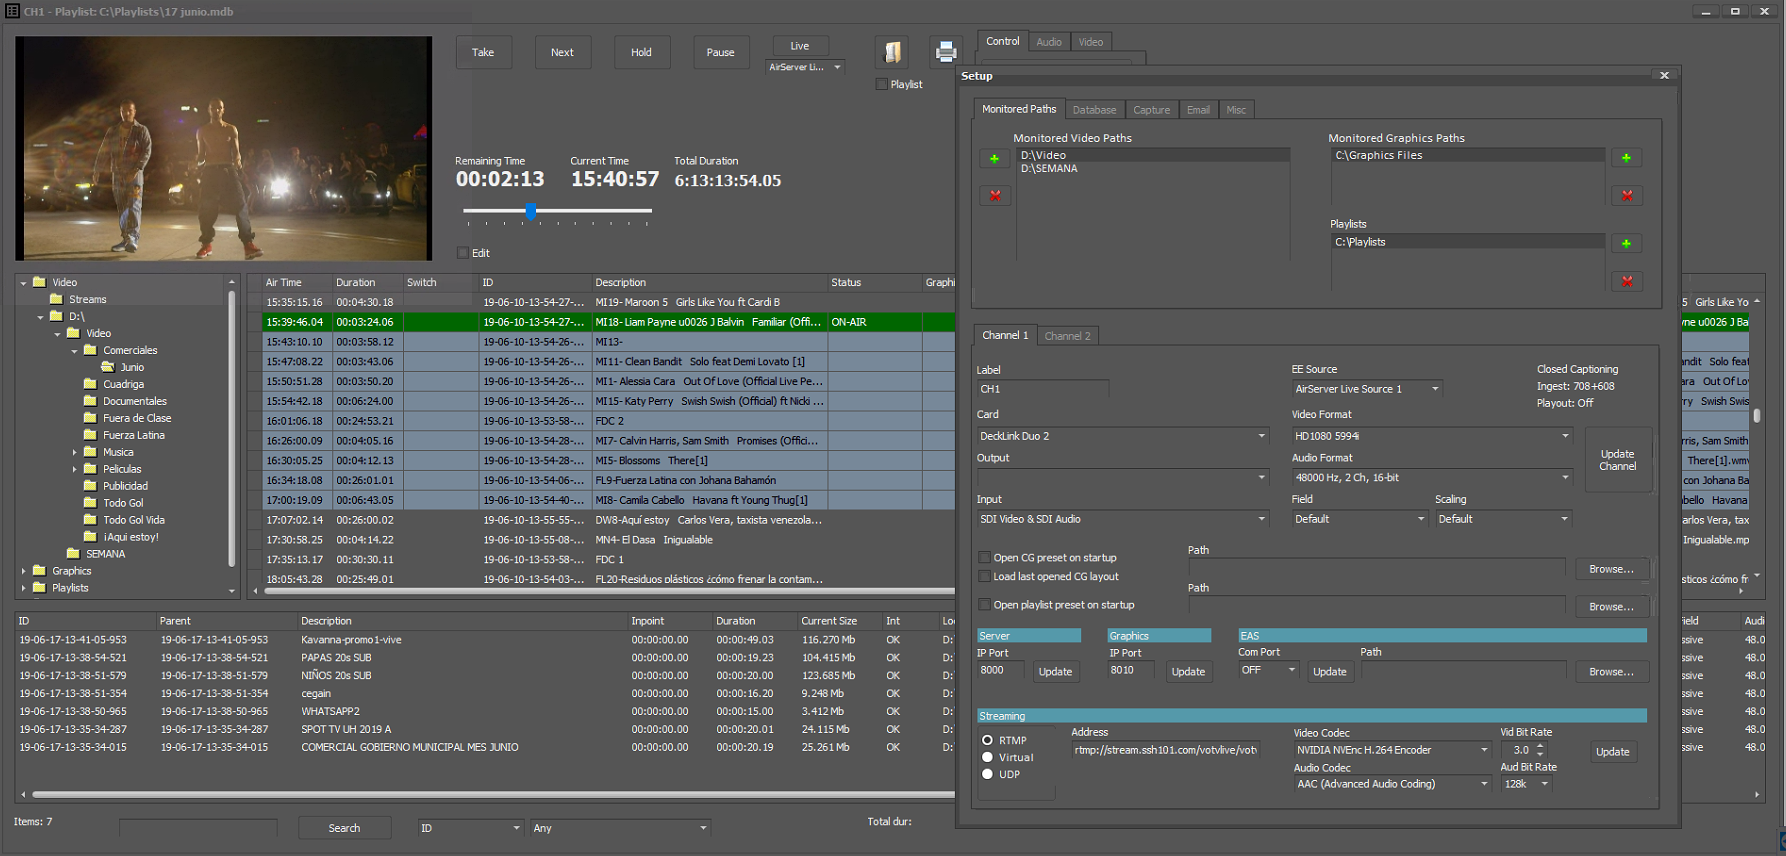Delete the selected monitored graphics path

tap(1626, 196)
